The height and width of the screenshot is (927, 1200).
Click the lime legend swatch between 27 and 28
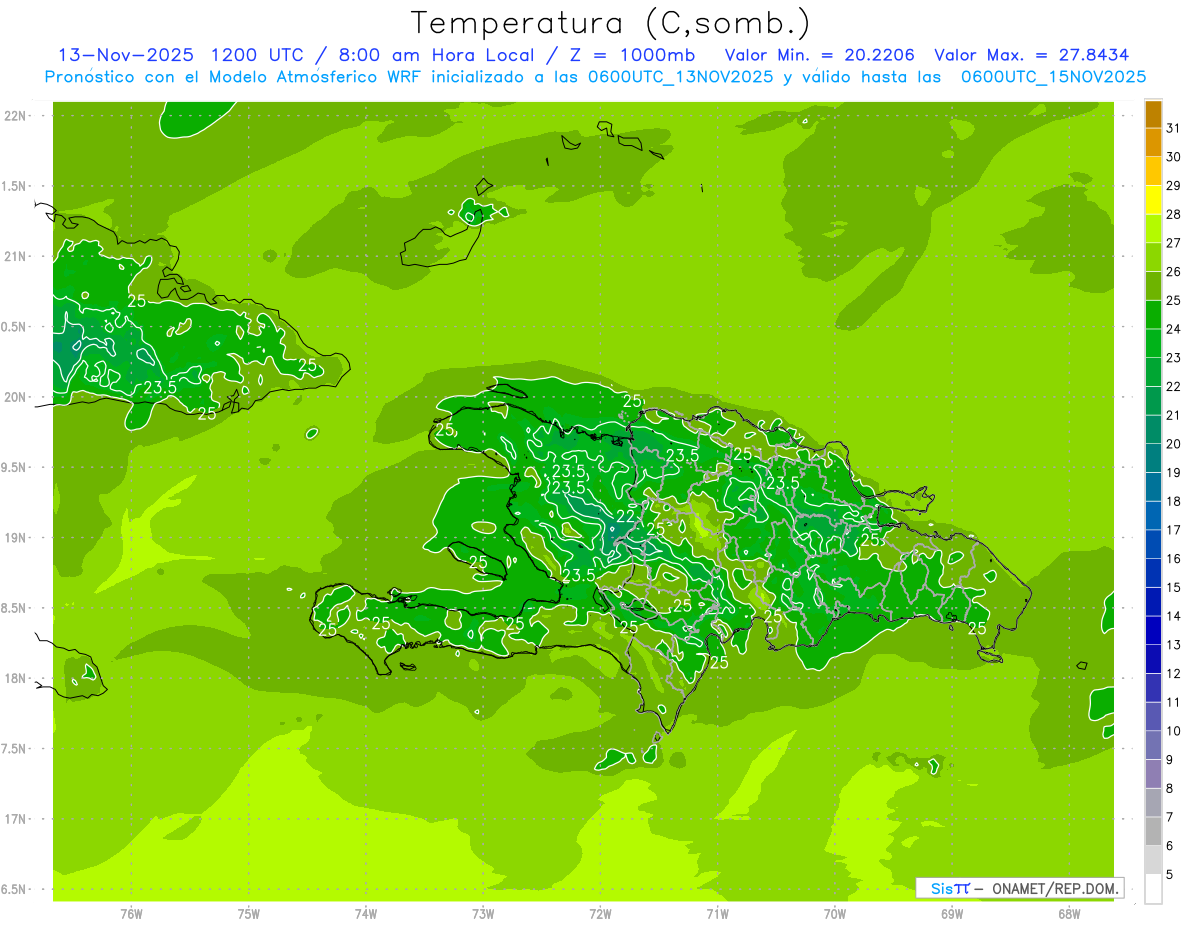1153,229
